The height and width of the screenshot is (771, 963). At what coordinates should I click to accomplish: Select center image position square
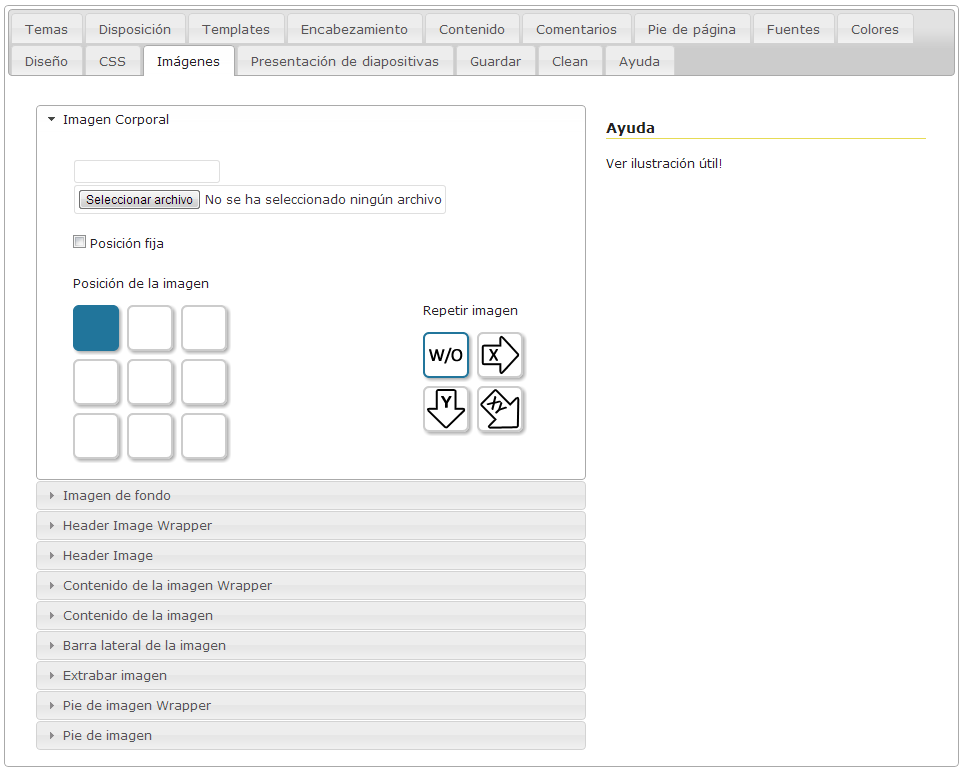click(x=150, y=382)
